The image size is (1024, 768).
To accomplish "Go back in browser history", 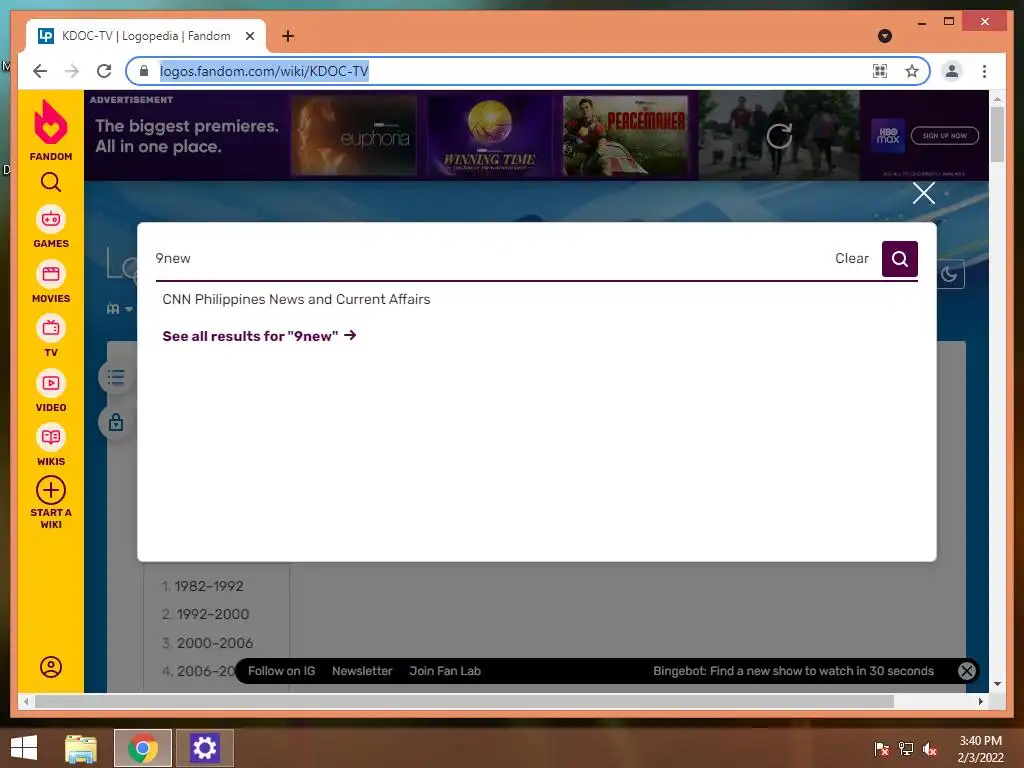I will (x=40, y=71).
